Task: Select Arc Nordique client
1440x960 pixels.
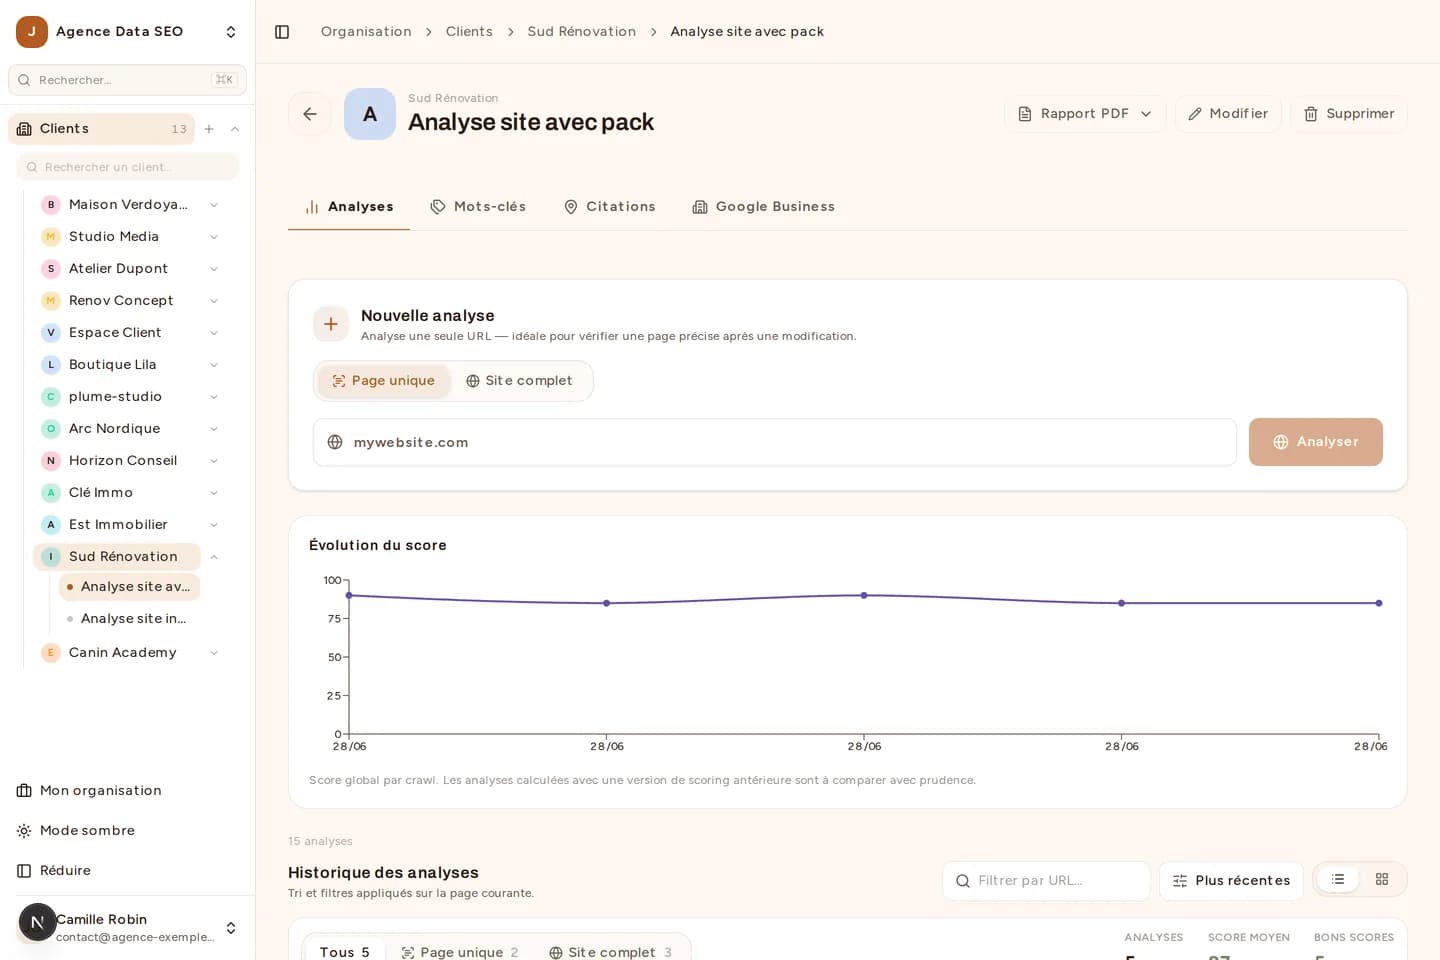Action: (117, 429)
